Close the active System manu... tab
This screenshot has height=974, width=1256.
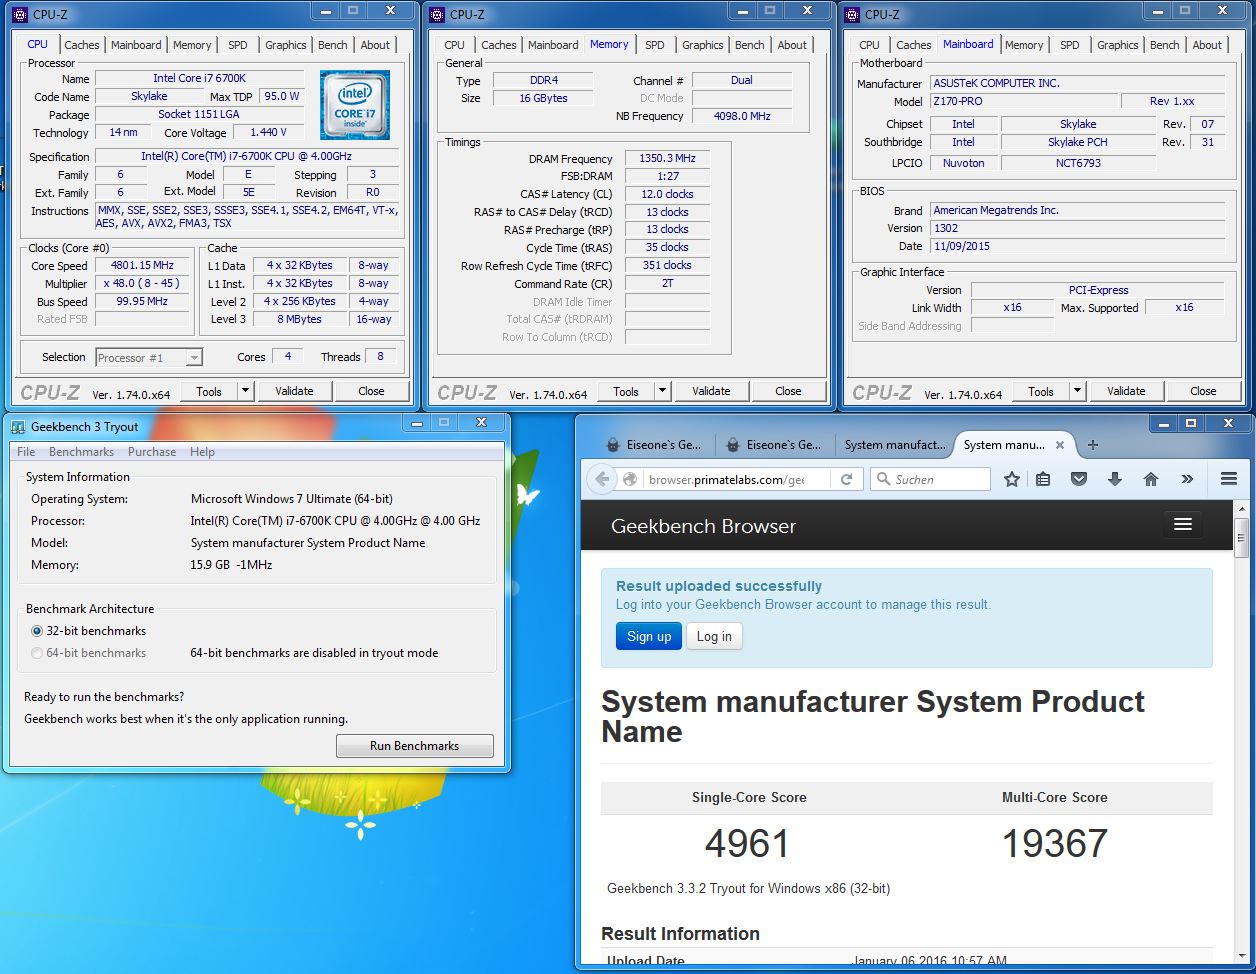(1059, 445)
